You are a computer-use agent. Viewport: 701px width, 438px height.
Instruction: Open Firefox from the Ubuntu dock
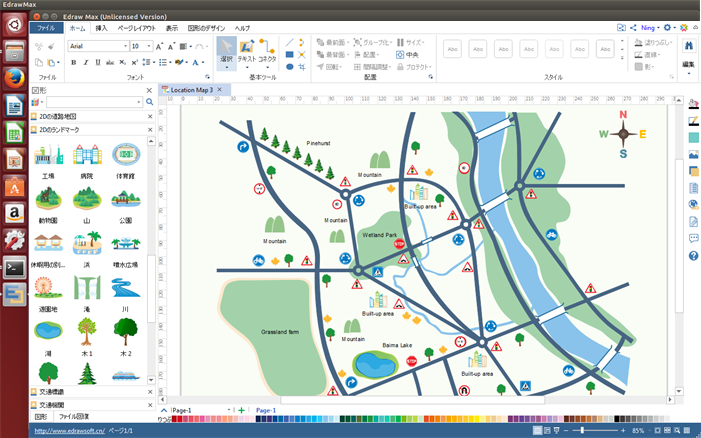click(x=15, y=78)
